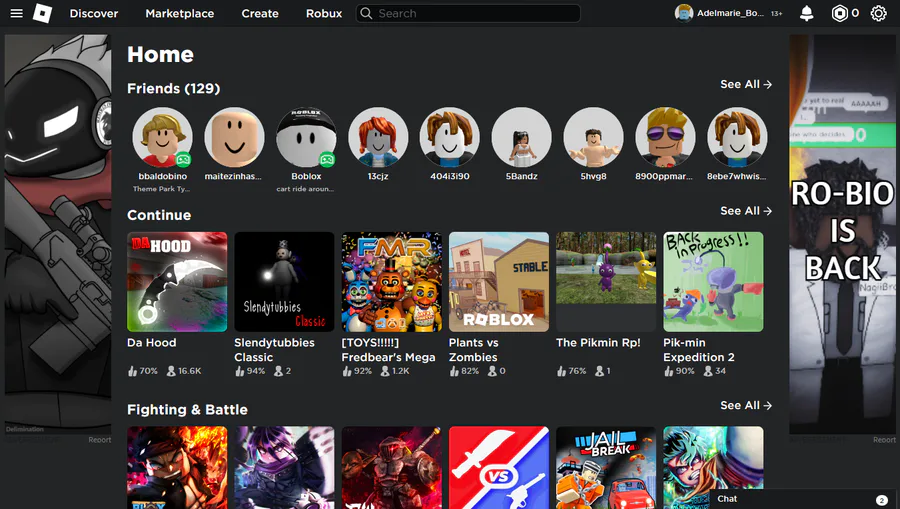This screenshot has width=900, height=509.
Task: Open the Chat panel bar
Action: pos(802,499)
